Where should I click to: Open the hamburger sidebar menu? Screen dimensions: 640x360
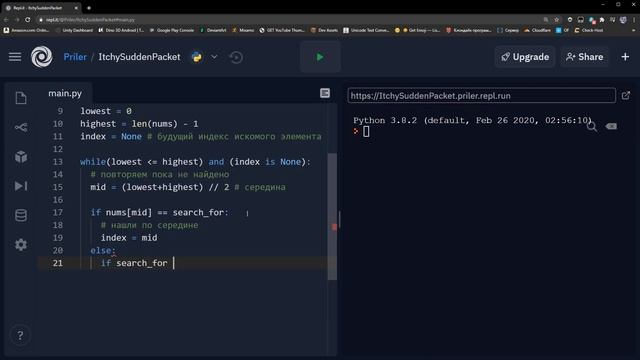click(15, 57)
